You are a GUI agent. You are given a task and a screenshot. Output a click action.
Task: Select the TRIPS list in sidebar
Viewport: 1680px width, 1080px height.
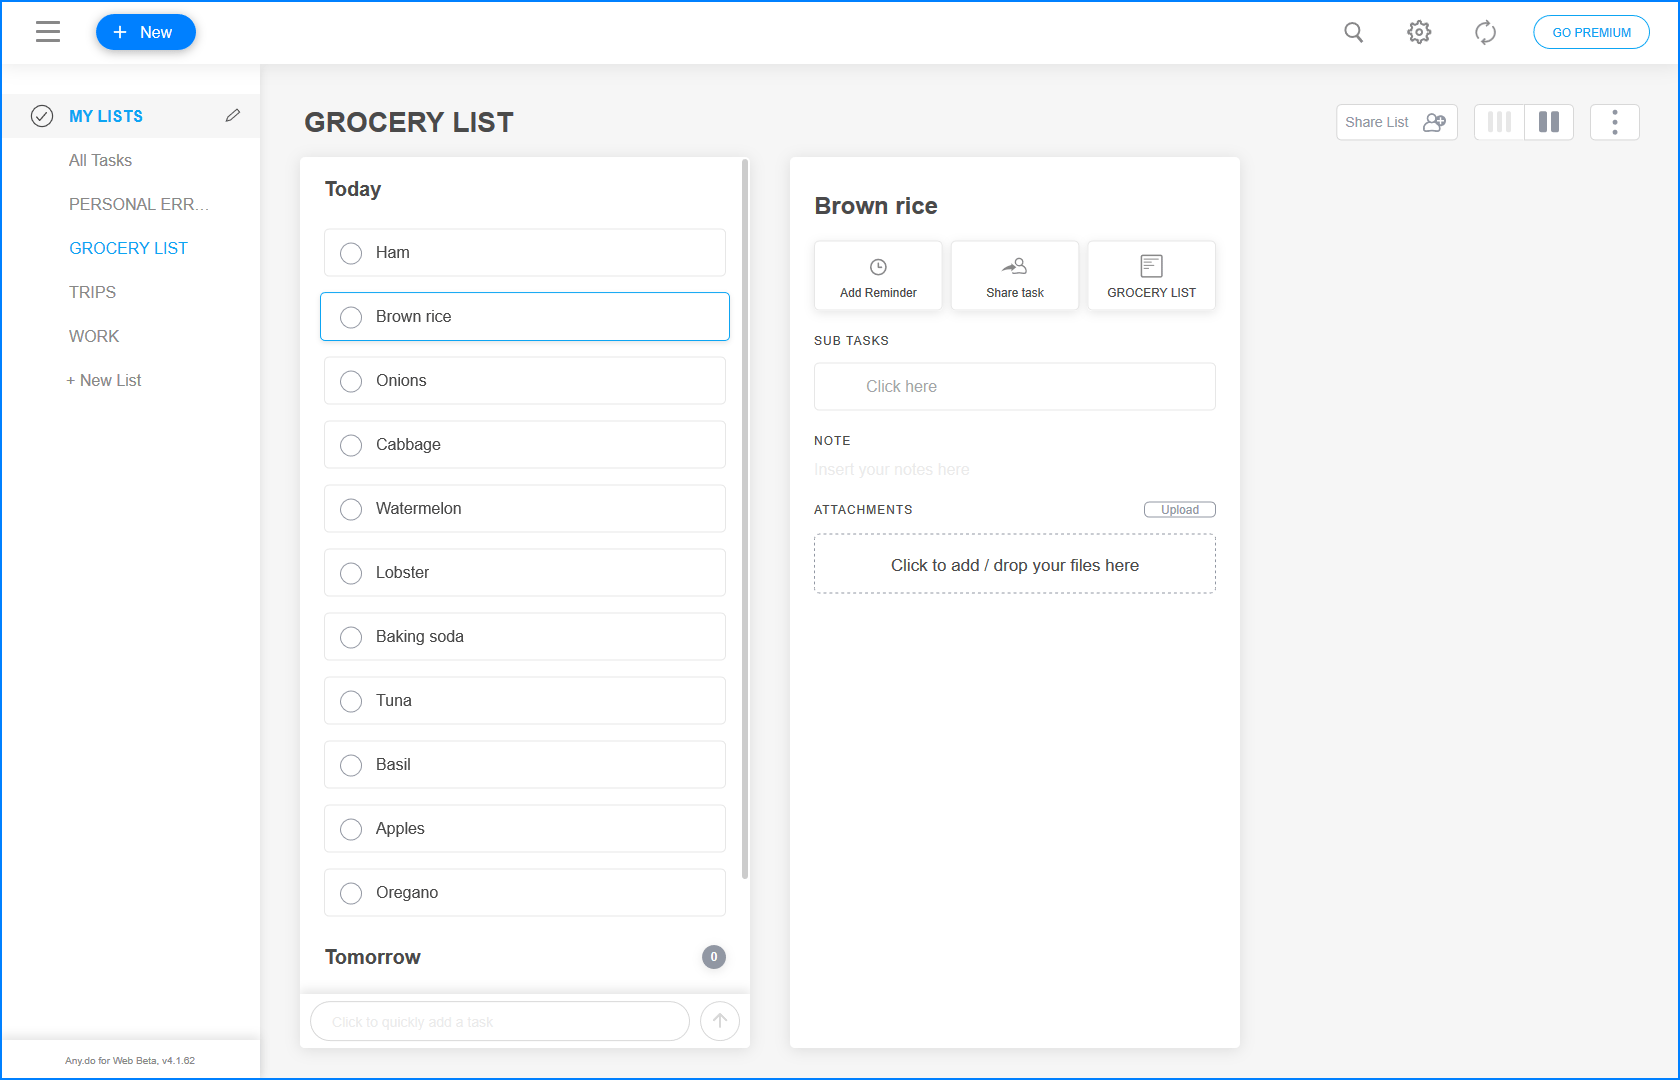92,291
